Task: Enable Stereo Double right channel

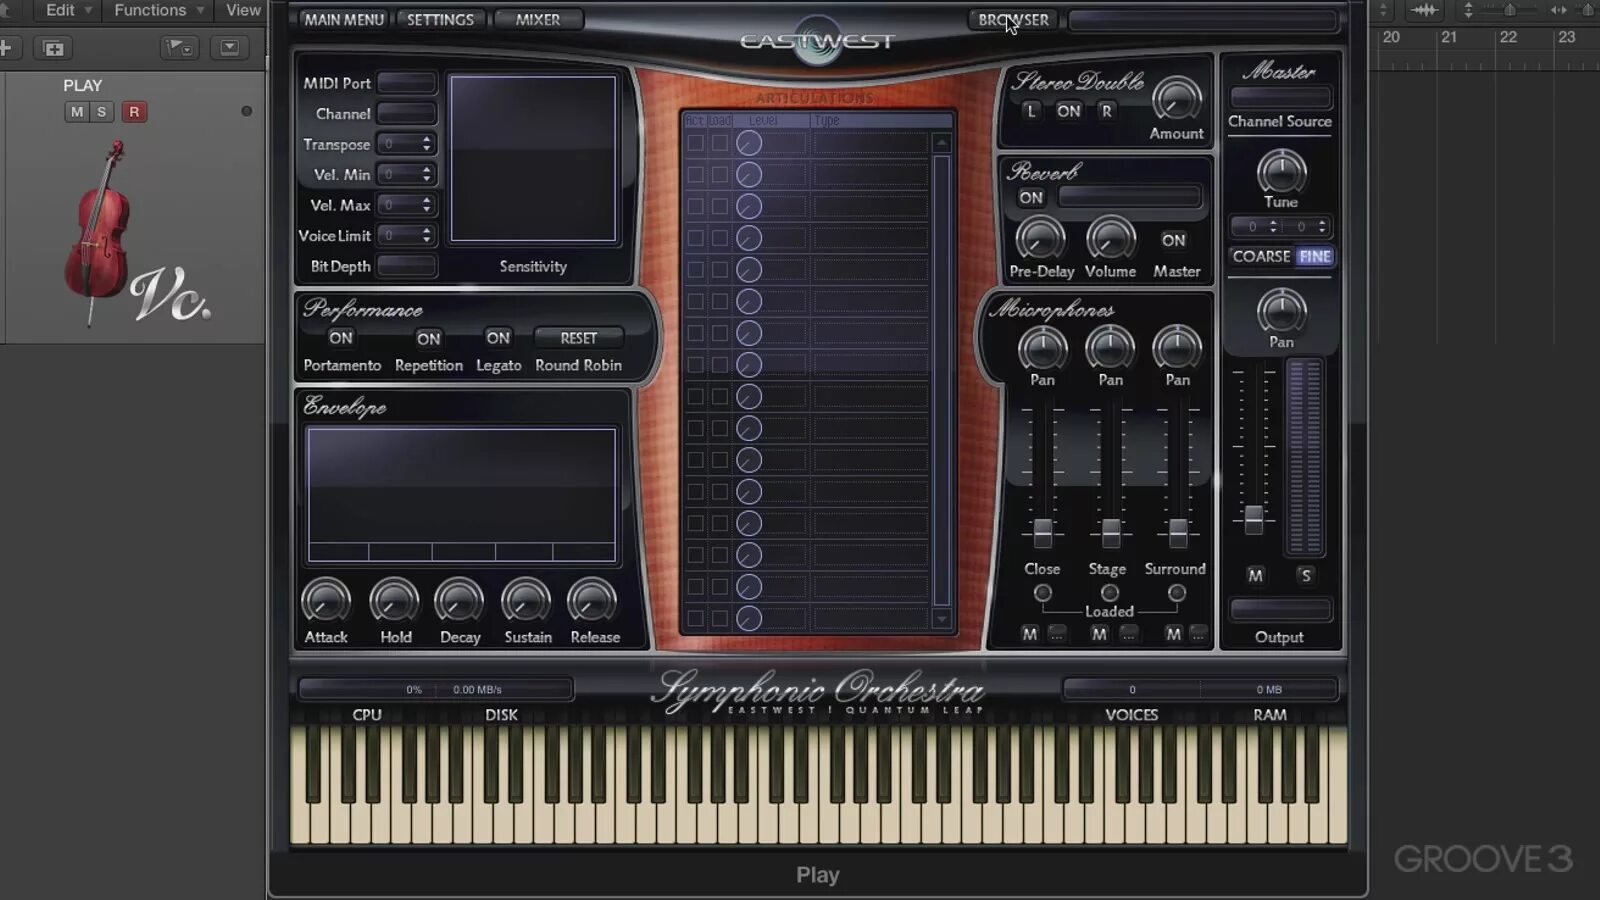Action: pyautogui.click(x=1106, y=111)
